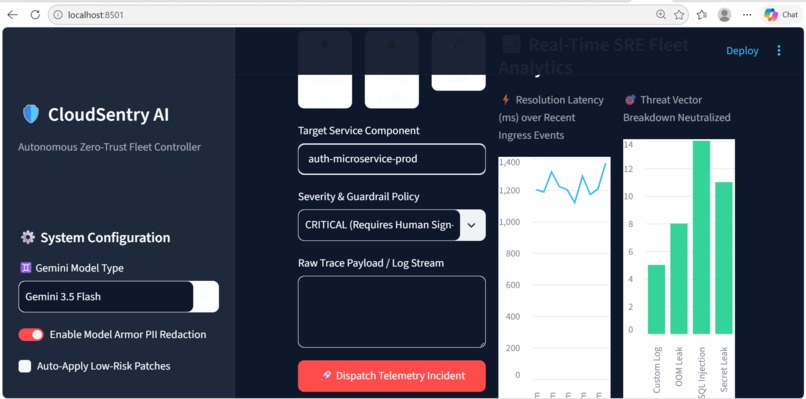Screen dimensions: 806x399
Task: Click the Gemini Model Type emoji icon
Action: [x=25, y=268]
